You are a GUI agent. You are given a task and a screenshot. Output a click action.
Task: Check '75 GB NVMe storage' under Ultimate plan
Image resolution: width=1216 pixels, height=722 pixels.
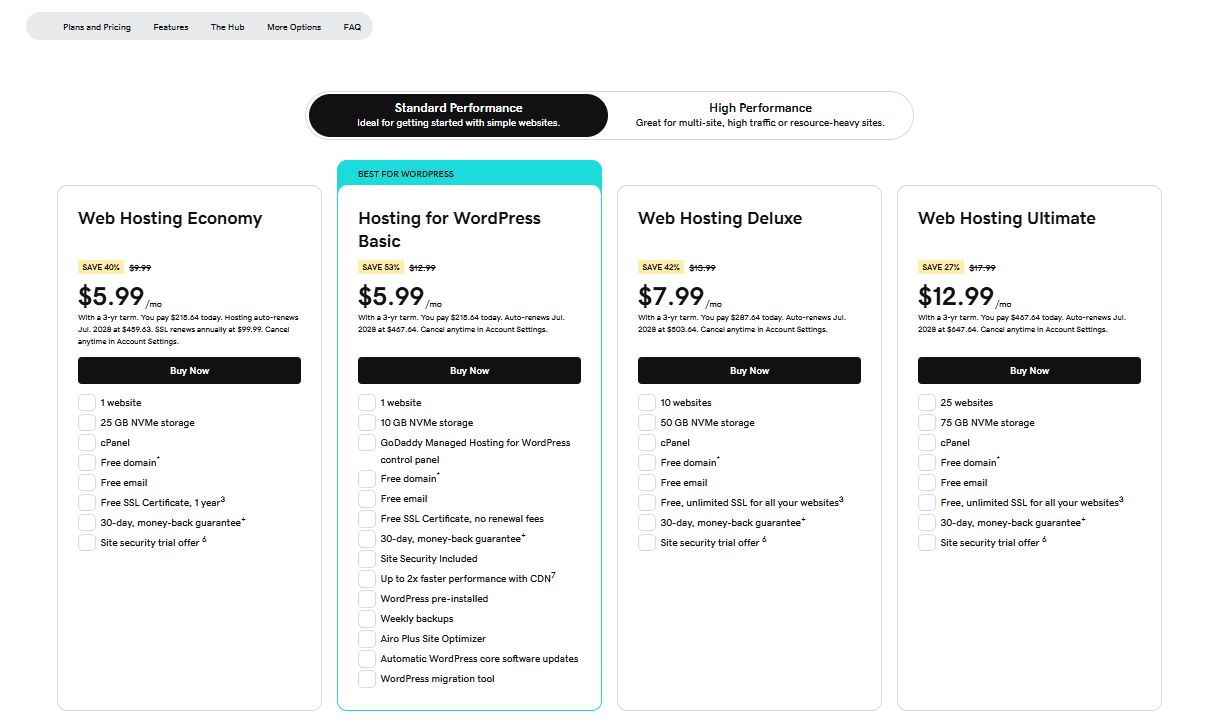click(x=926, y=422)
